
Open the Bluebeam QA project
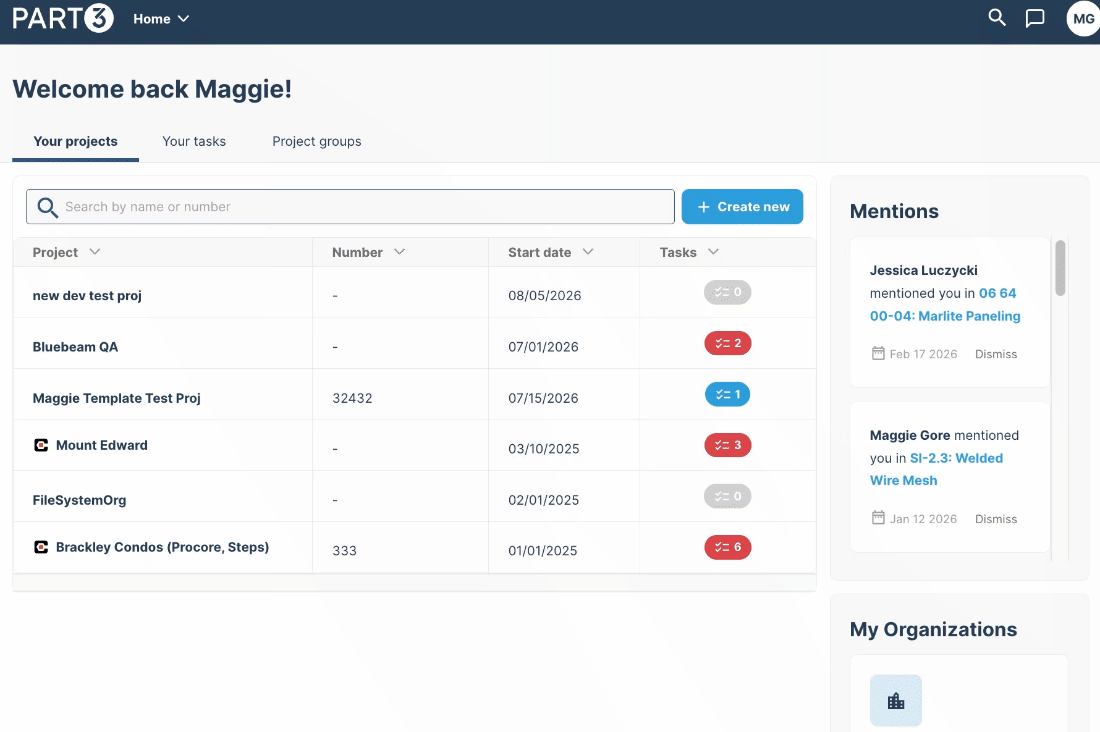pyautogui.click(x=75, y=347)
